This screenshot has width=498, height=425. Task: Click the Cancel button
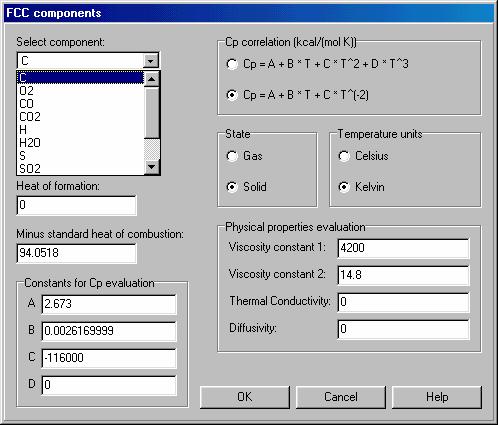tap(341, 397)
